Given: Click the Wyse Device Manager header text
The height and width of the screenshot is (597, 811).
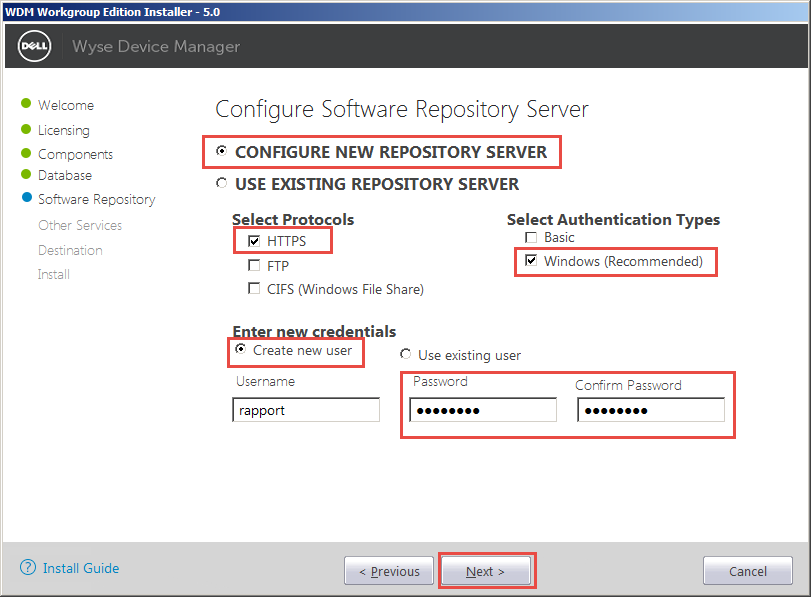Looking at the screenshot, I should [155, 46].
